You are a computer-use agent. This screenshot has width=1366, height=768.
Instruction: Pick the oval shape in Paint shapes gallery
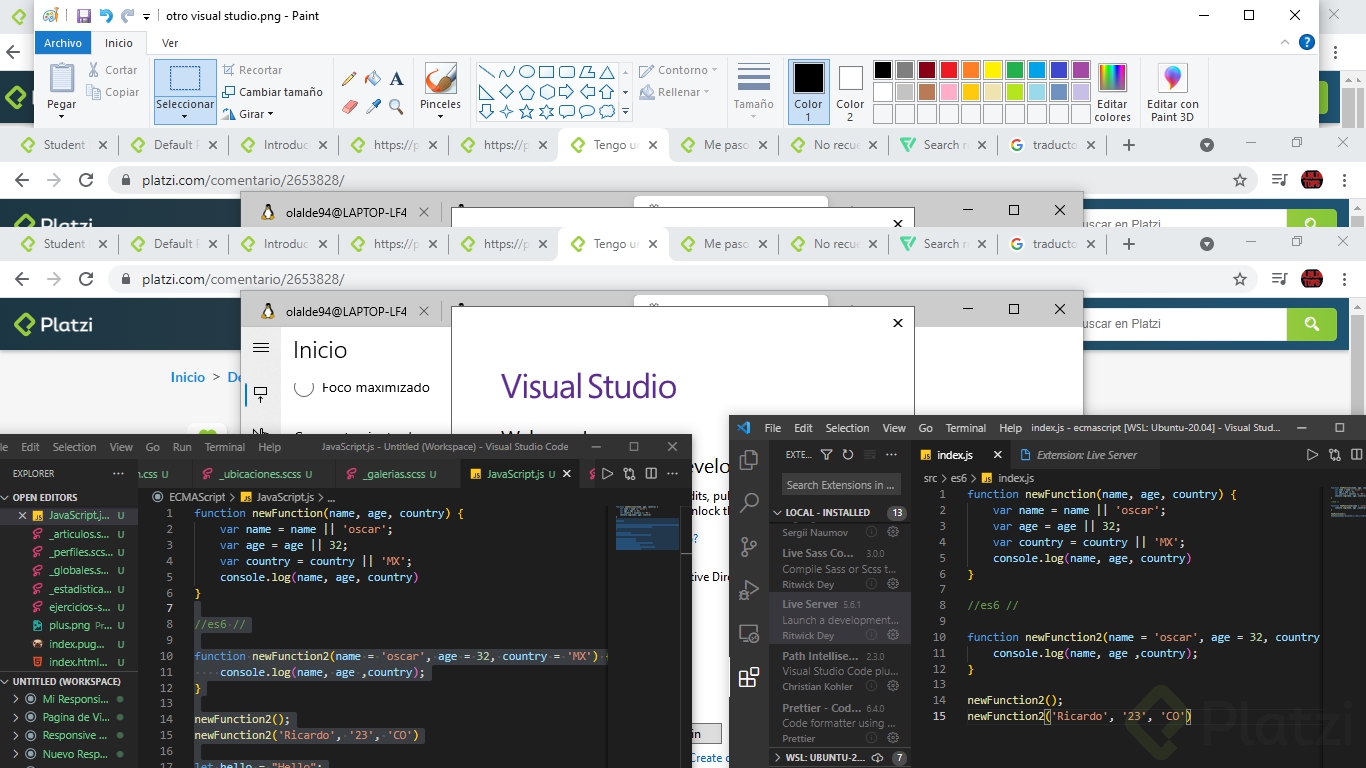click(526, 72)
